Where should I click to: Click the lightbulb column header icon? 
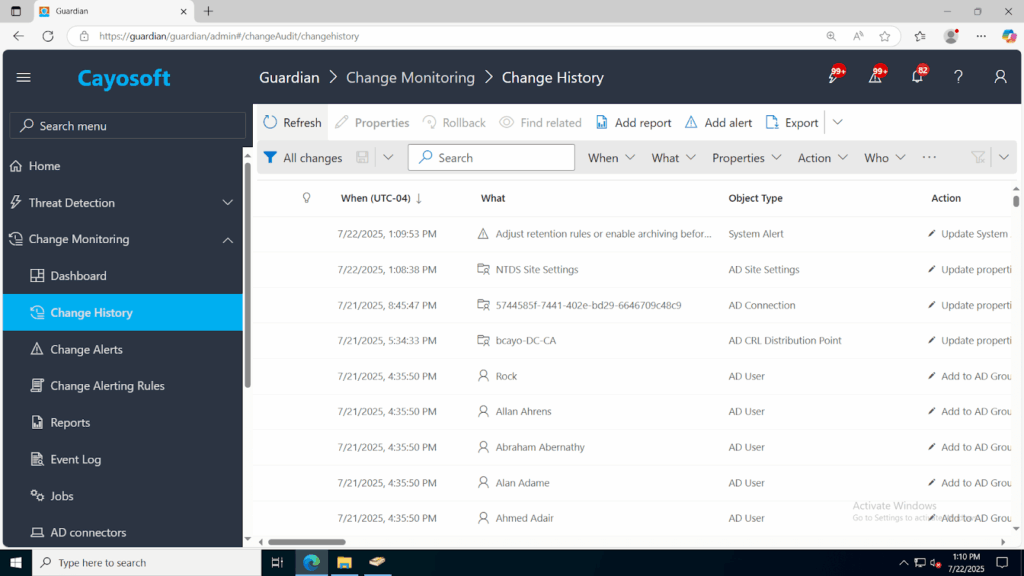306,198
